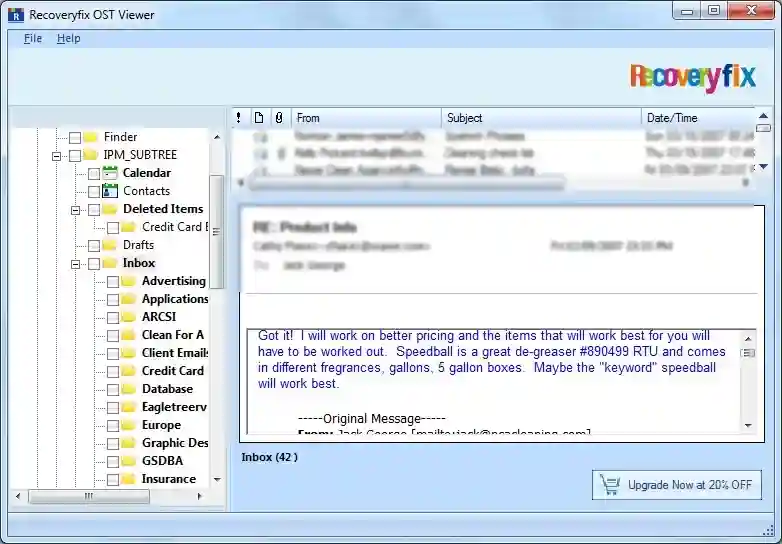This screenshot has height=544, width=782.
Task: Collapse the Deleted Items node
Action: [75, 210]
